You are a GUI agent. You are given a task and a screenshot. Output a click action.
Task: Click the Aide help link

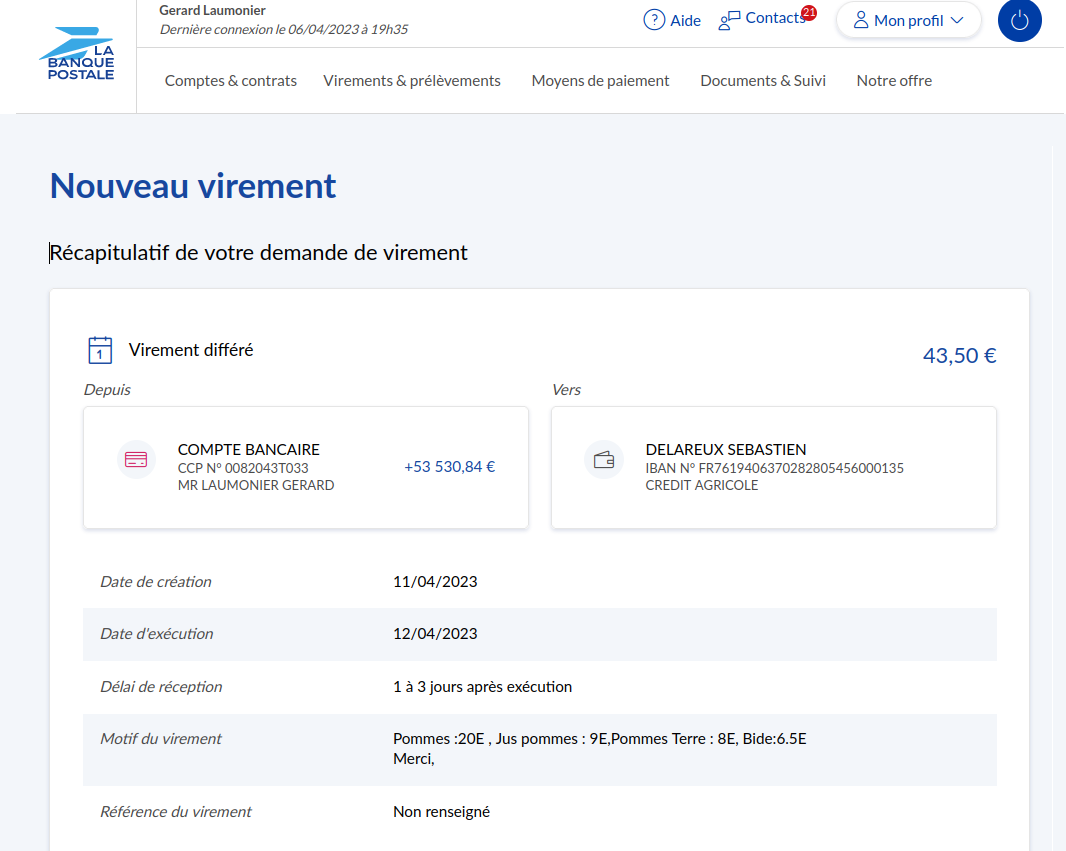click(x=685, y=20)
